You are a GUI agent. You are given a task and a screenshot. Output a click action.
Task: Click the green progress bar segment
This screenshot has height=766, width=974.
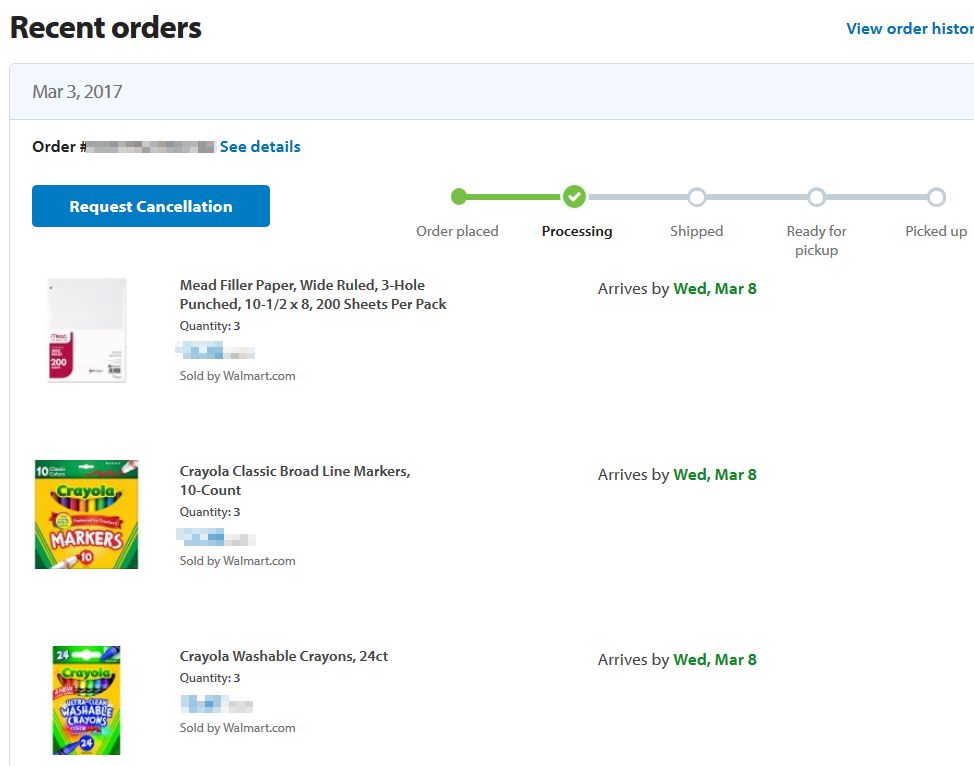point(514,197)
